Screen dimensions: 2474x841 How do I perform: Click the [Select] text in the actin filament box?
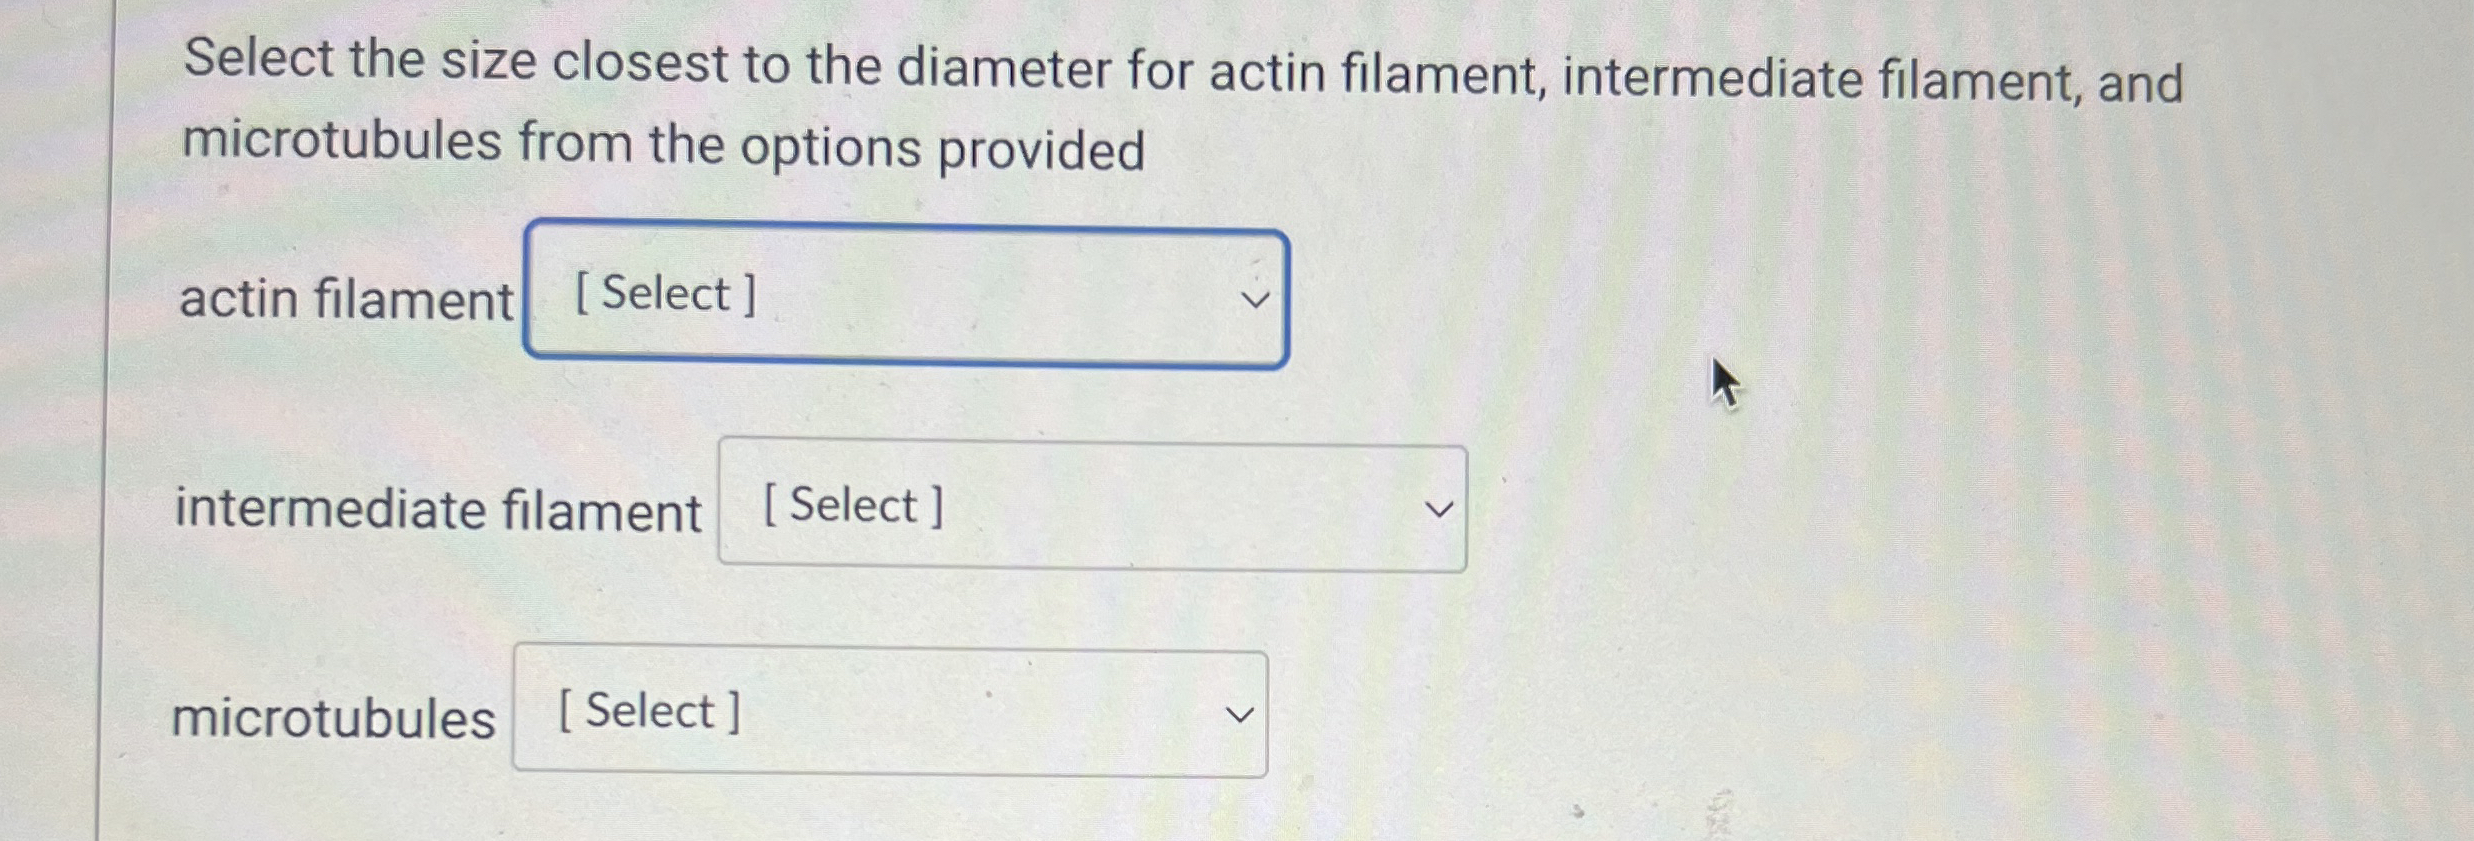click(x=662, y=292)
